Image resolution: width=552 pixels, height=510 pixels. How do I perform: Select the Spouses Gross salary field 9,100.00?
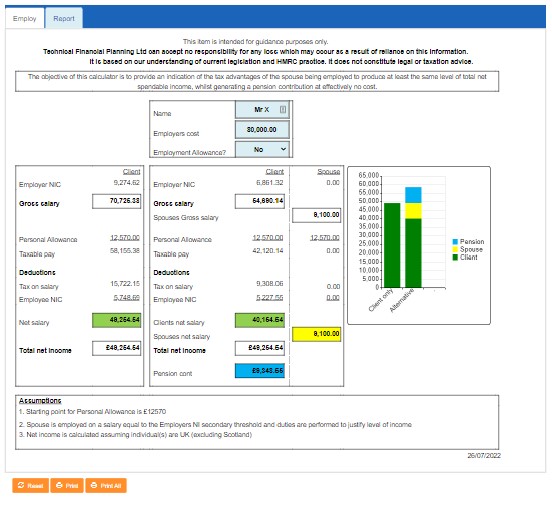click(316, 215)
